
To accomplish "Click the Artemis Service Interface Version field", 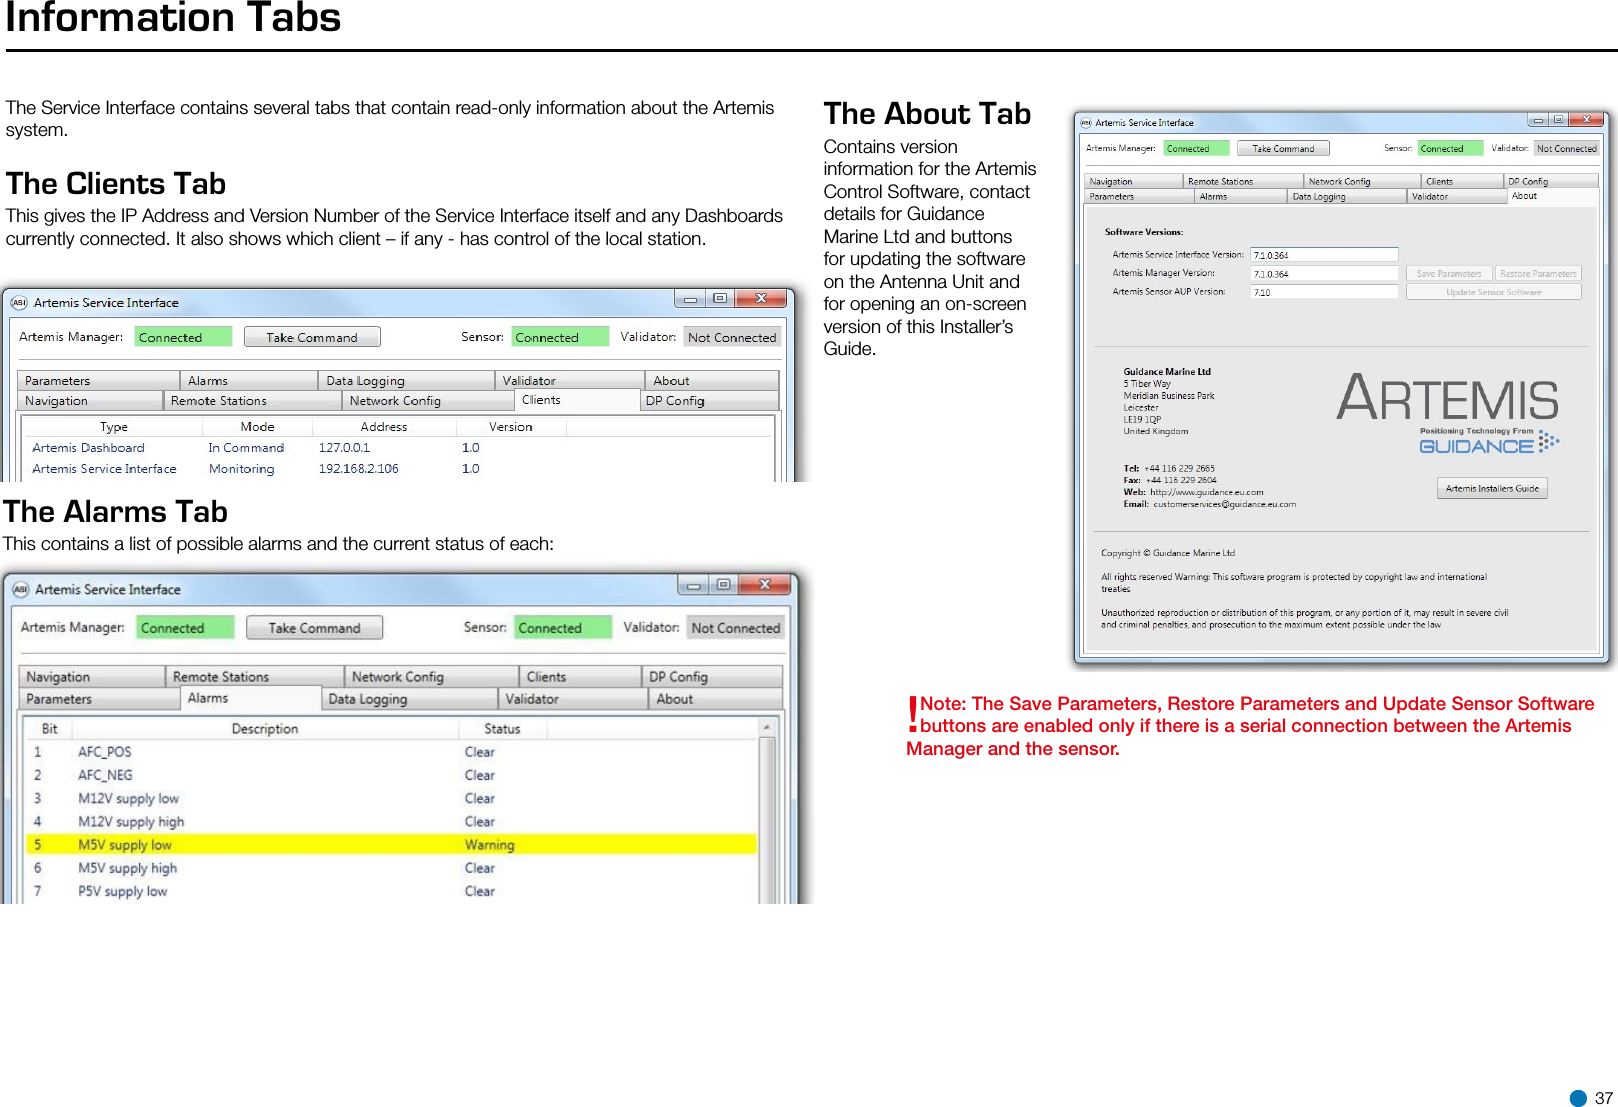I will pos(1324,255).
